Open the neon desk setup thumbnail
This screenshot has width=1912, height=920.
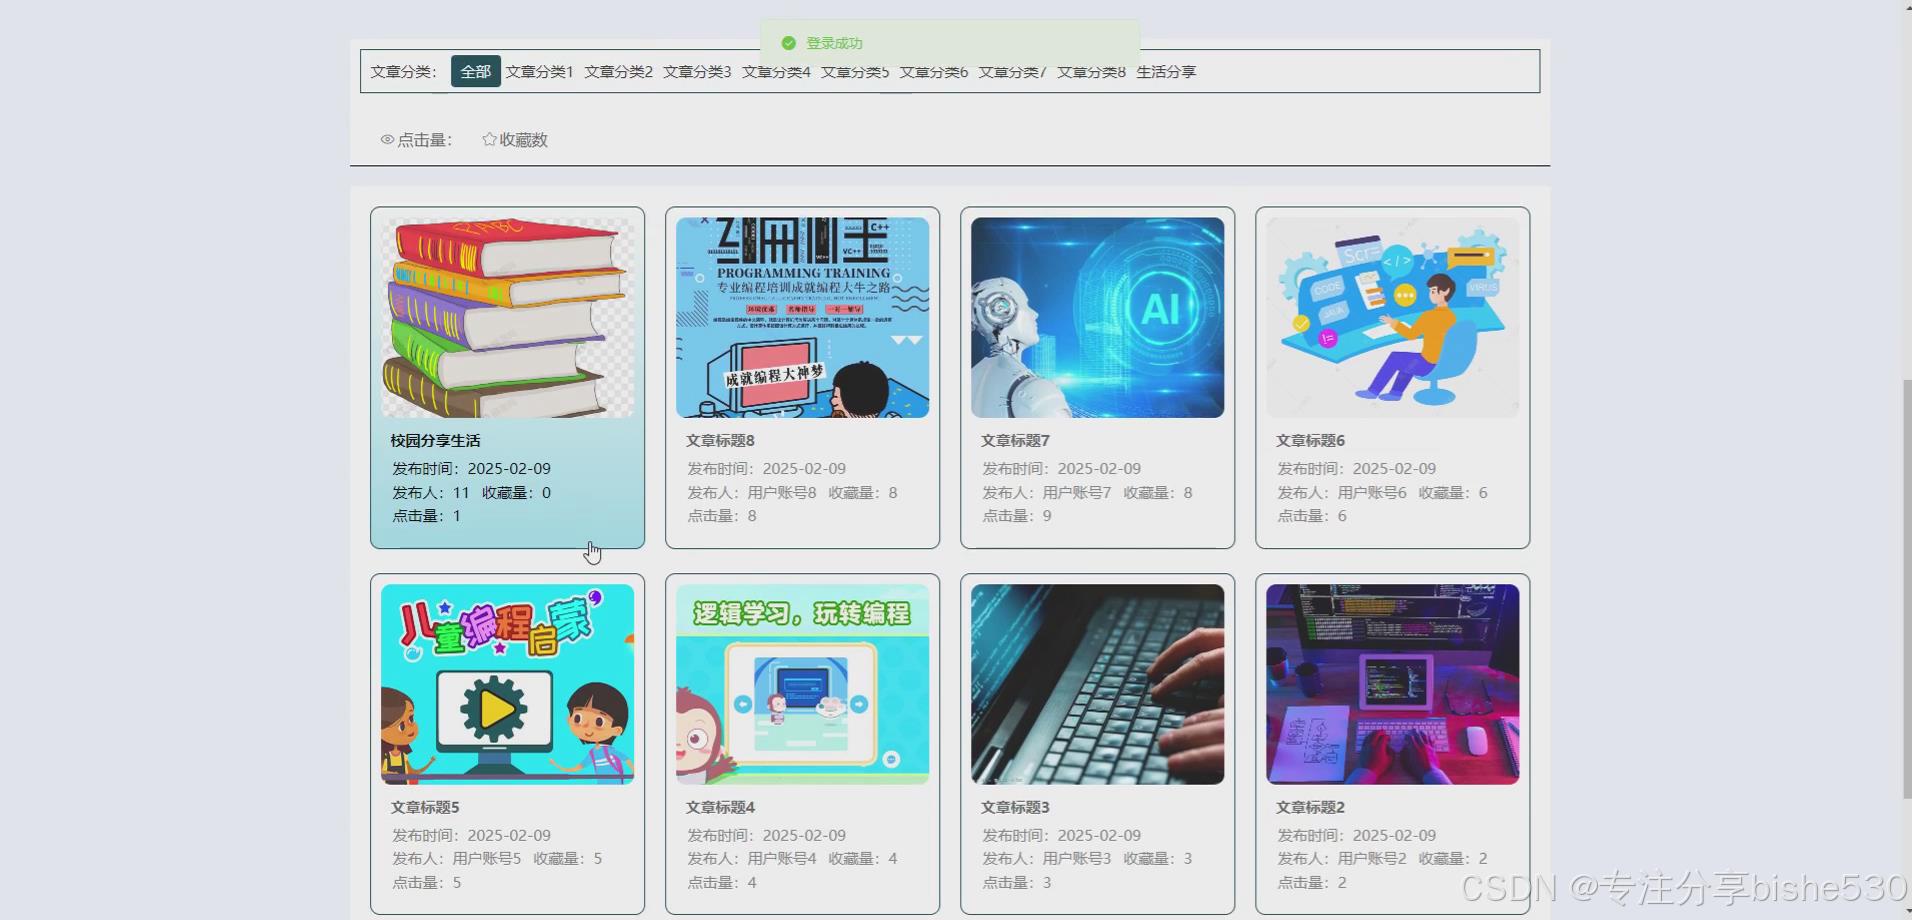click(1392, 684)
